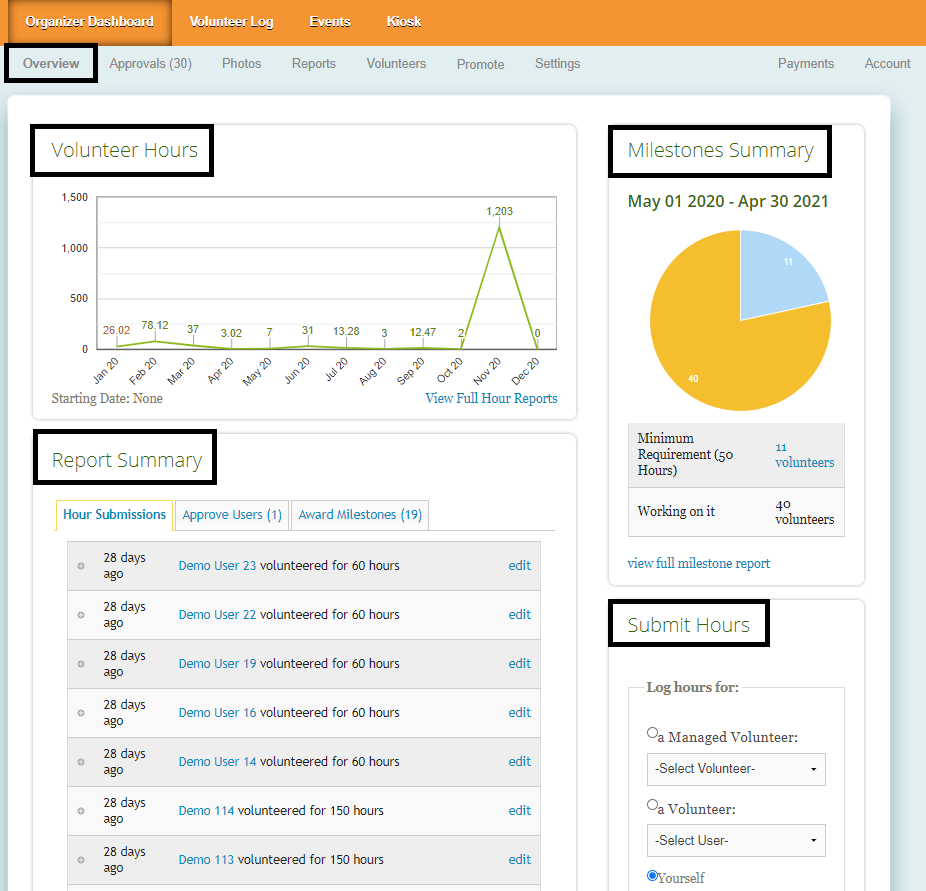Click the blue pie chart slice
Viewport: 926px width, 891px height.
[778, 272]
